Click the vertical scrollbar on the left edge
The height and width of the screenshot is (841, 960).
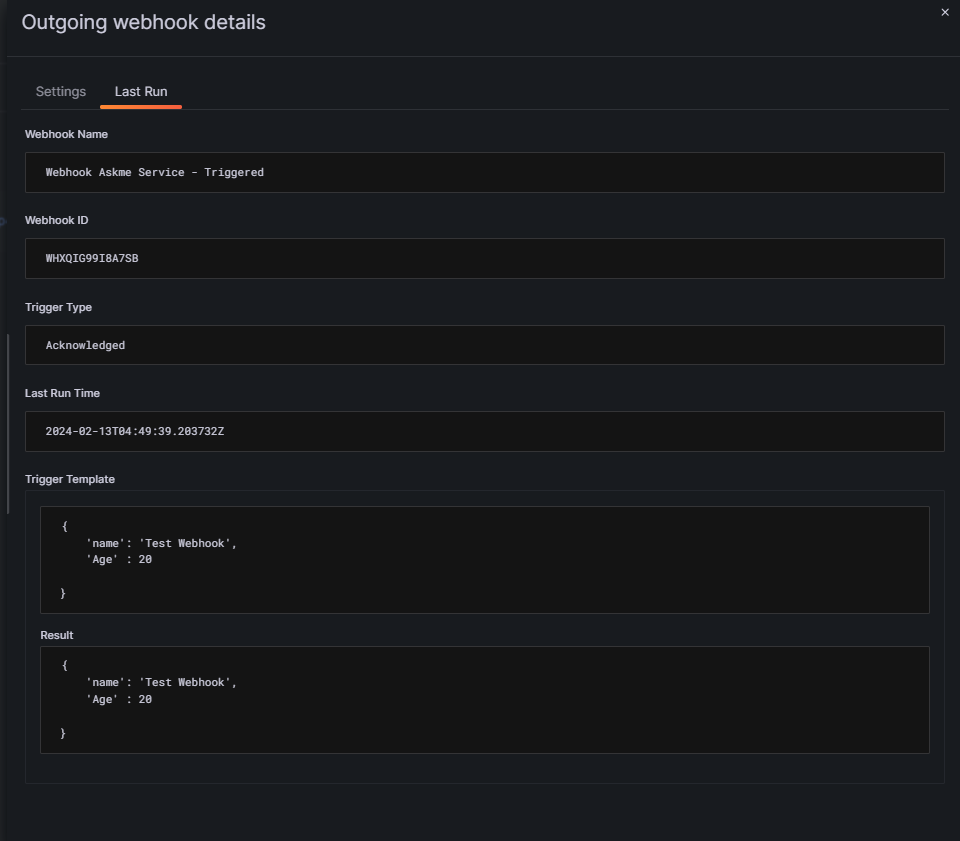click(x=7, y=420)
